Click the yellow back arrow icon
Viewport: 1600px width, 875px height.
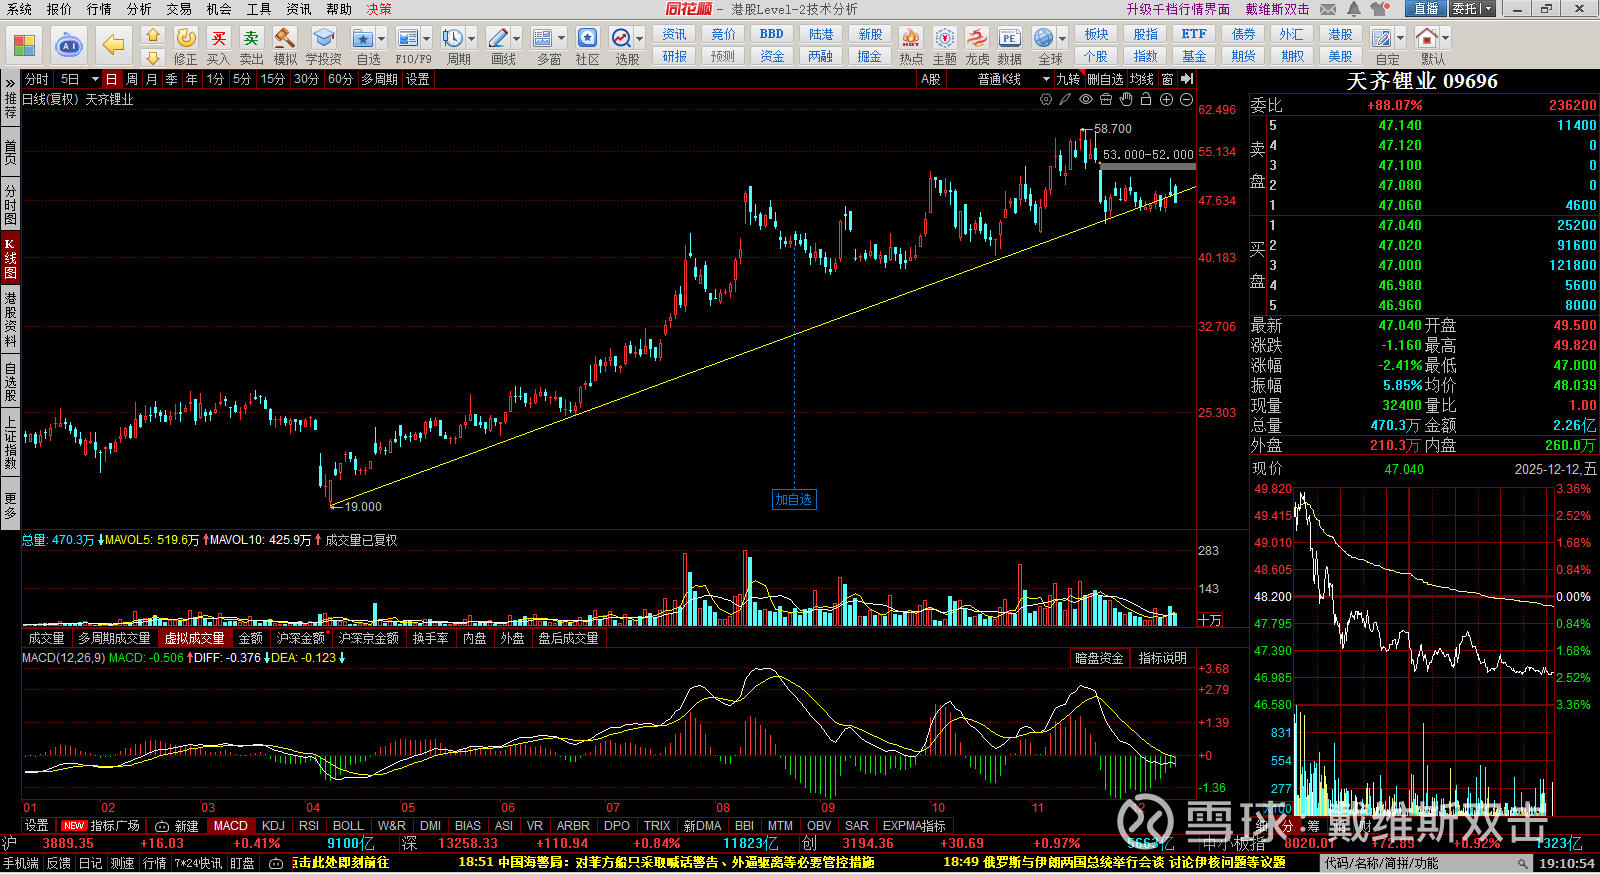114,45
